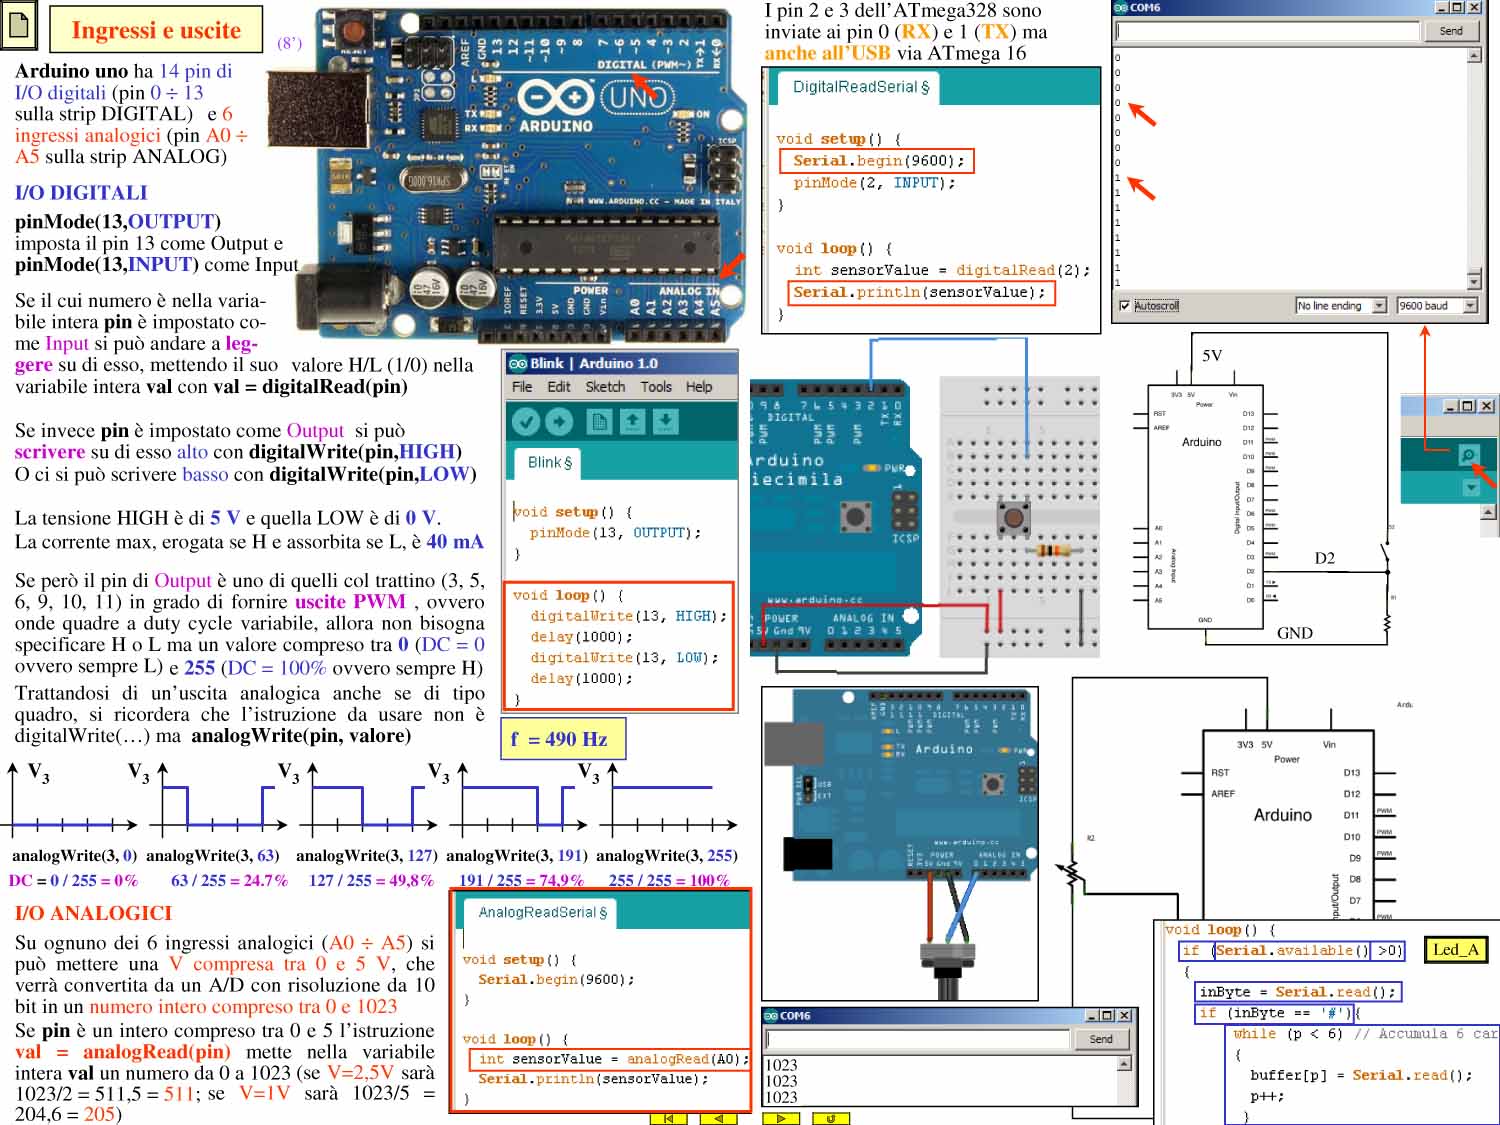Click the return navigation button
The image size is (1500, 1125).
831,1118
